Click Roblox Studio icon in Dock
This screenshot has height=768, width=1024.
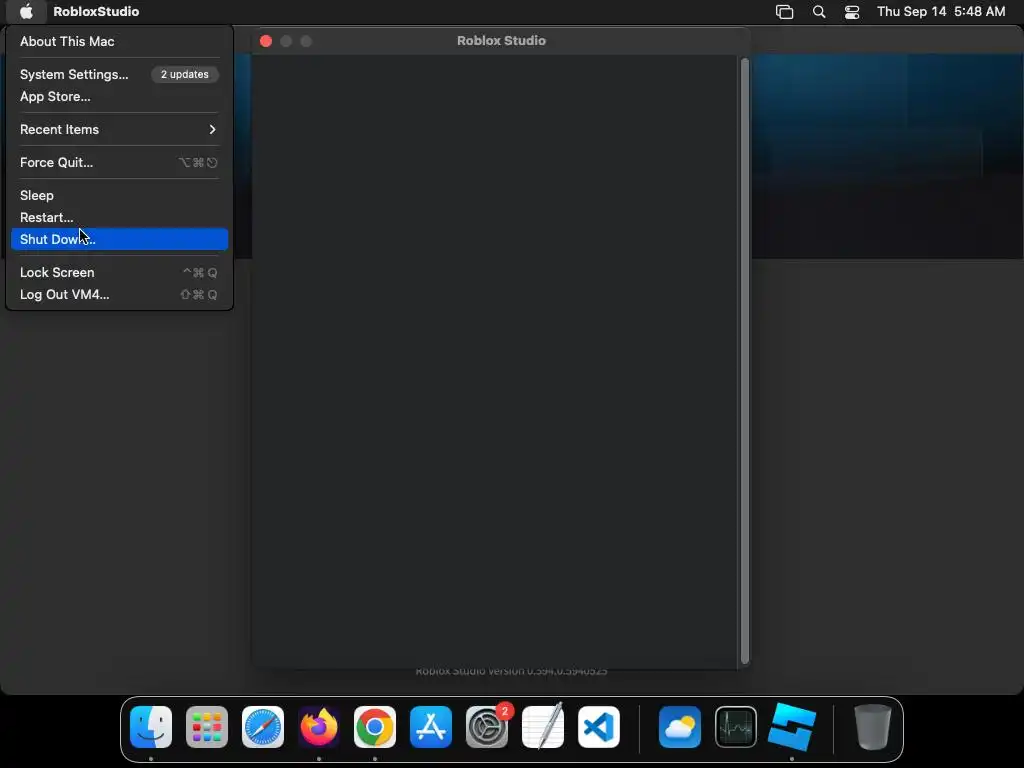pyautogui.click(x=792, y=727)
